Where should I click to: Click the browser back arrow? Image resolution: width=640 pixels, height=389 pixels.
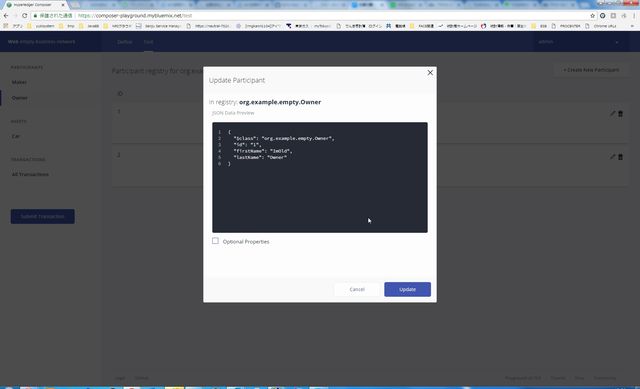tap(6, 16)
